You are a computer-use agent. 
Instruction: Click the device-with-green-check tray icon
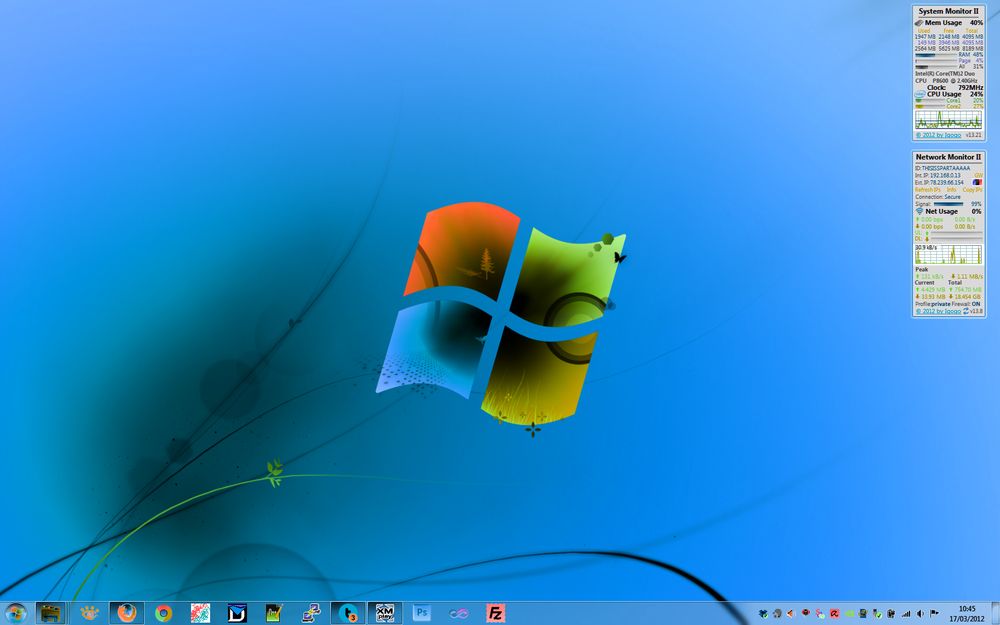877,614
